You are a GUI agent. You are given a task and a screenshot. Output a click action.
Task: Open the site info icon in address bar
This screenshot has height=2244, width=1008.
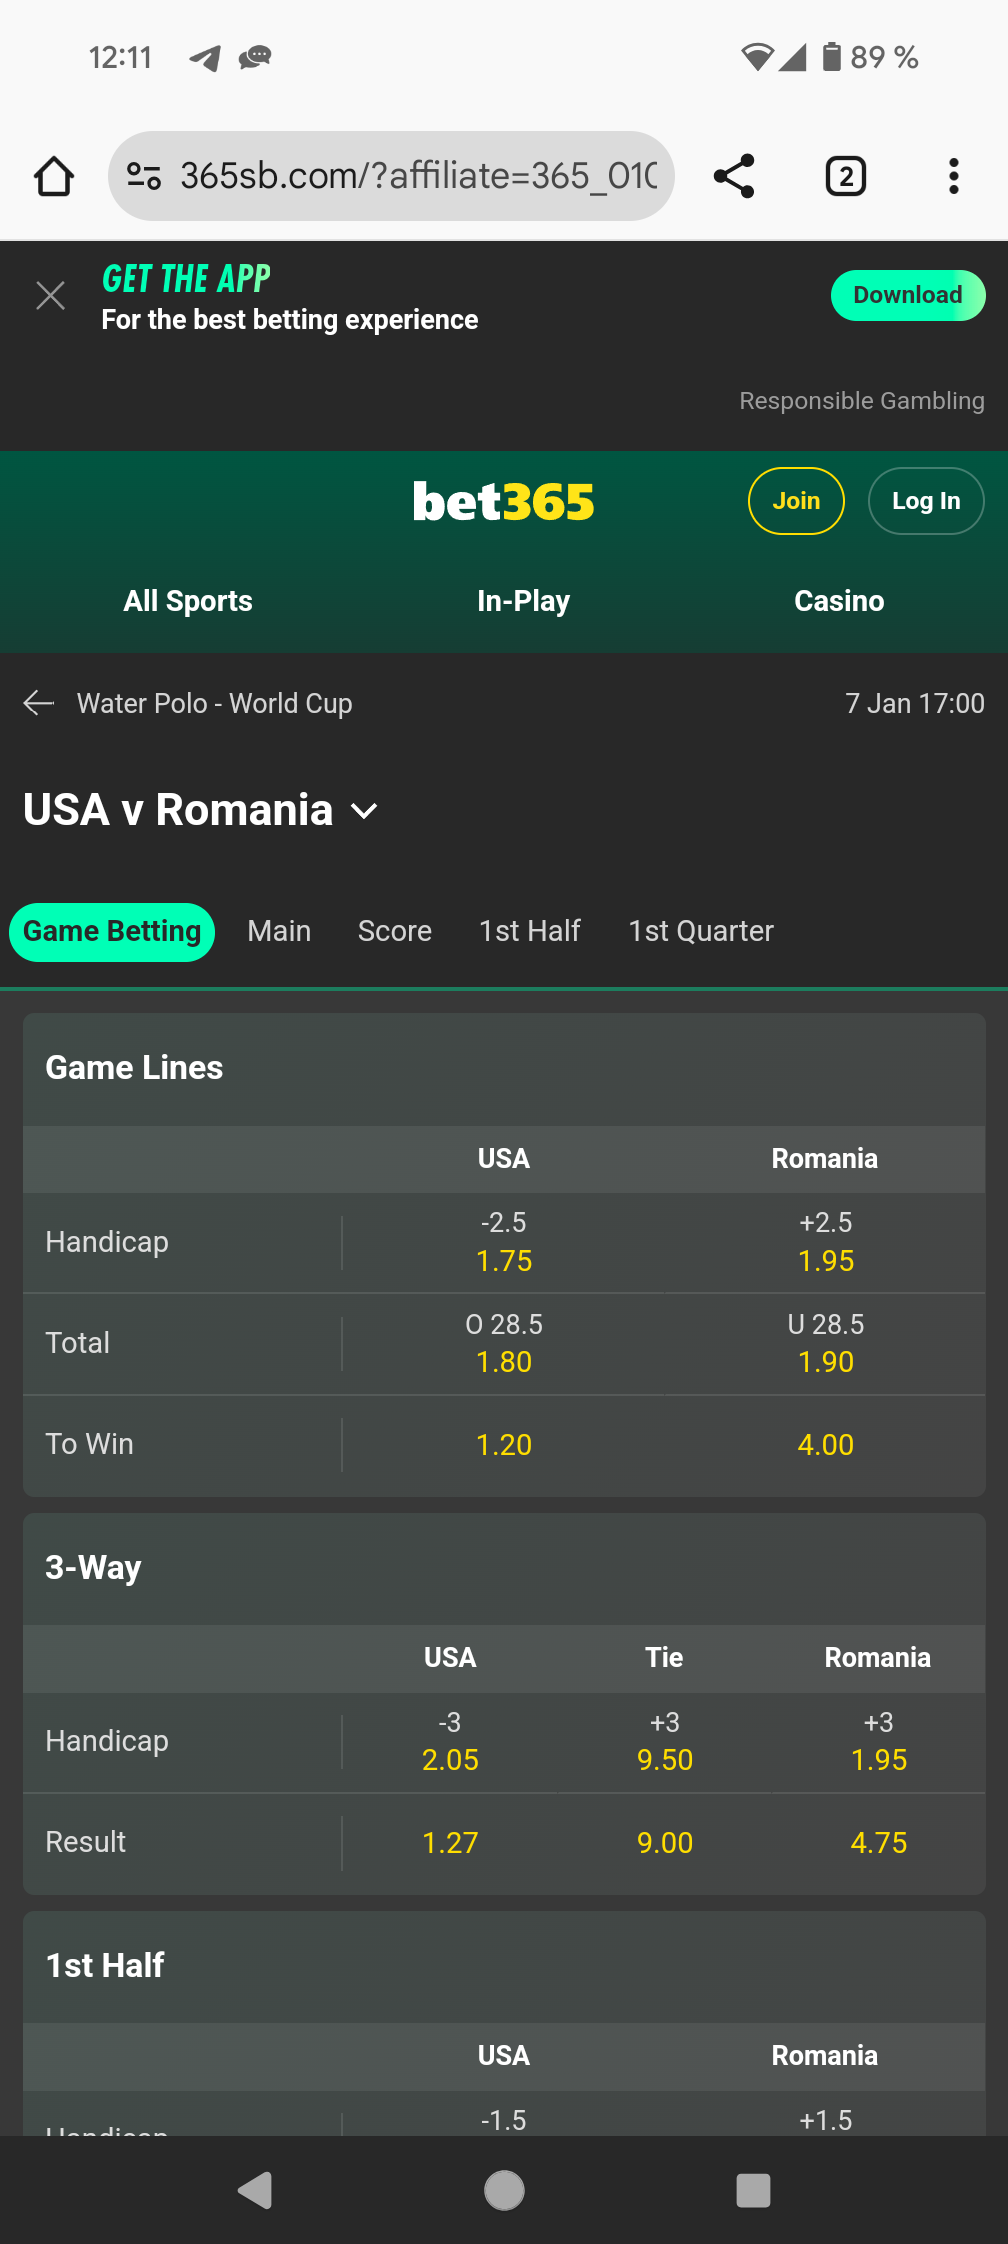[143, 177]
